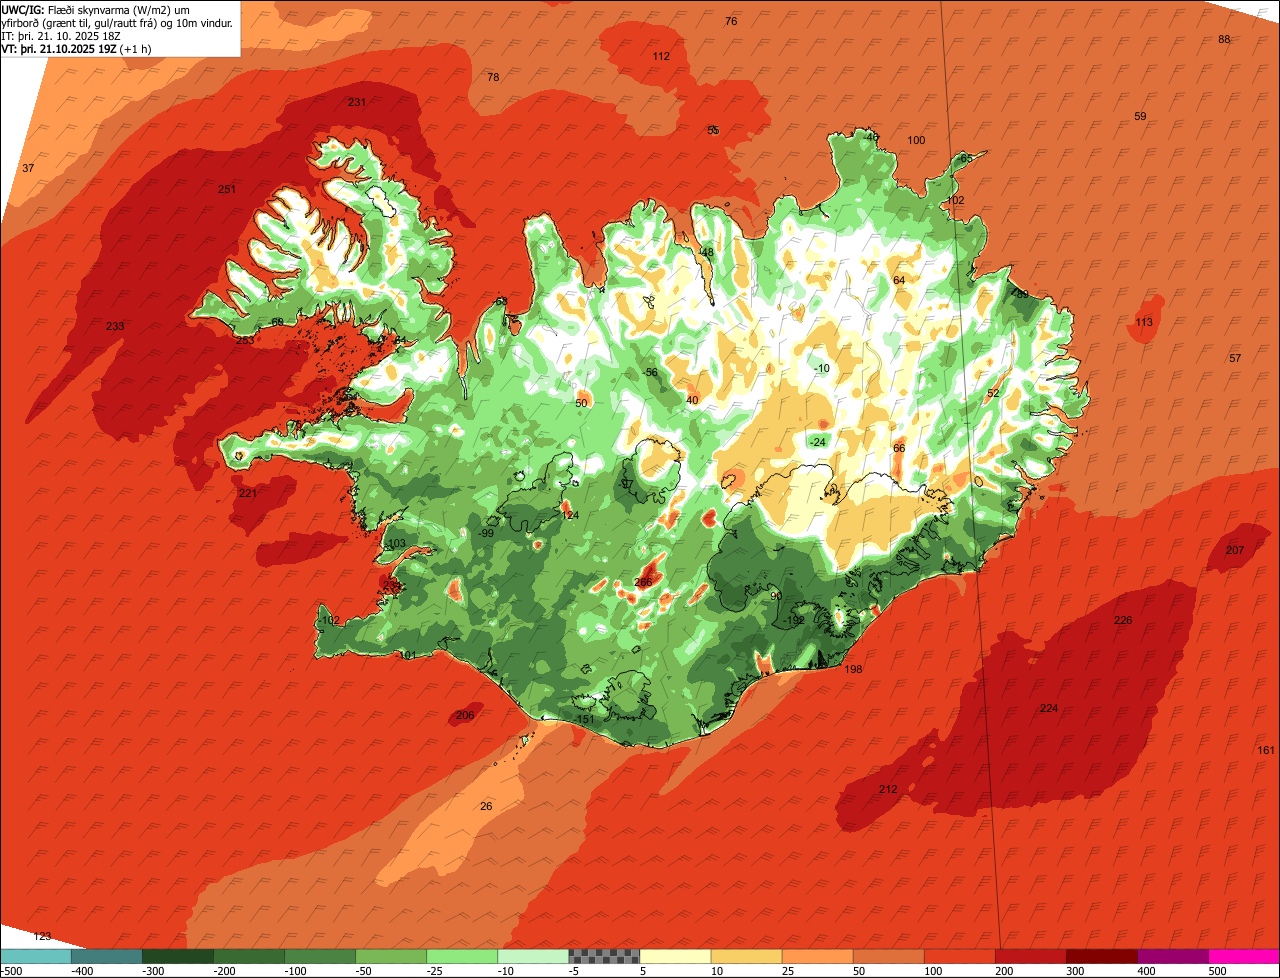This screenshot has width=1280, height=978.
Task: Click the darkest green -300 to -200 legend swatch
Action: click(x=178, y=956)
